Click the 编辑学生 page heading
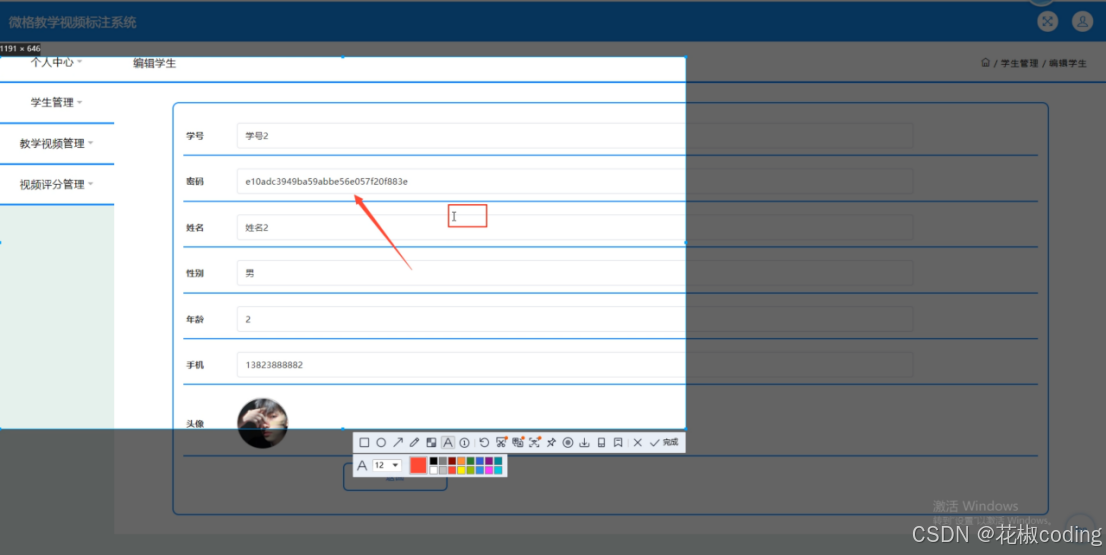Screen dimensions: 1106x555 [154, 63]
